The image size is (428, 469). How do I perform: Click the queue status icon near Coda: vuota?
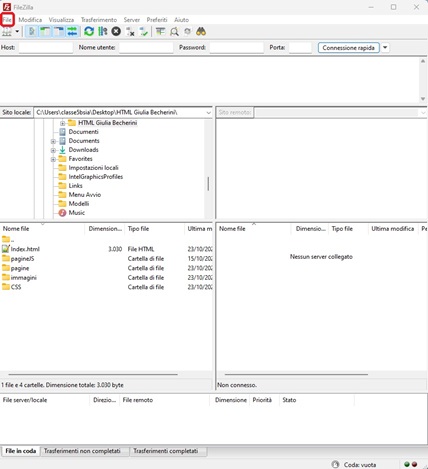335,464
